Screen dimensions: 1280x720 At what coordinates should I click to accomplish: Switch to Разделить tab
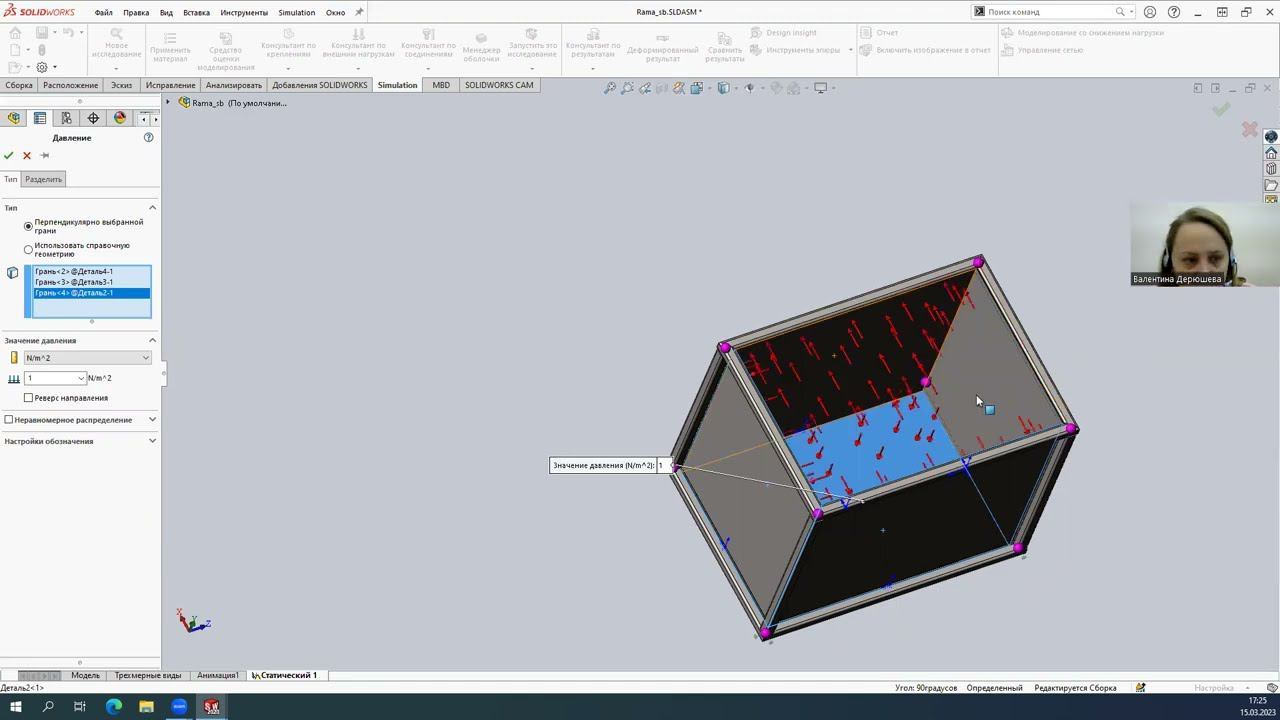[x=43, y=179]
